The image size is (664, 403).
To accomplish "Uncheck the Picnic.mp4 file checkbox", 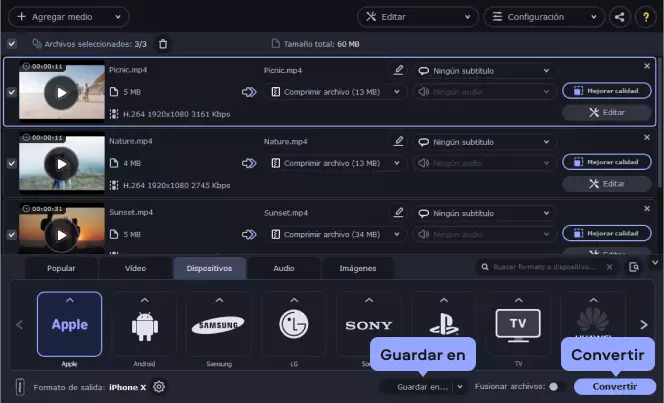I will 11,92.
